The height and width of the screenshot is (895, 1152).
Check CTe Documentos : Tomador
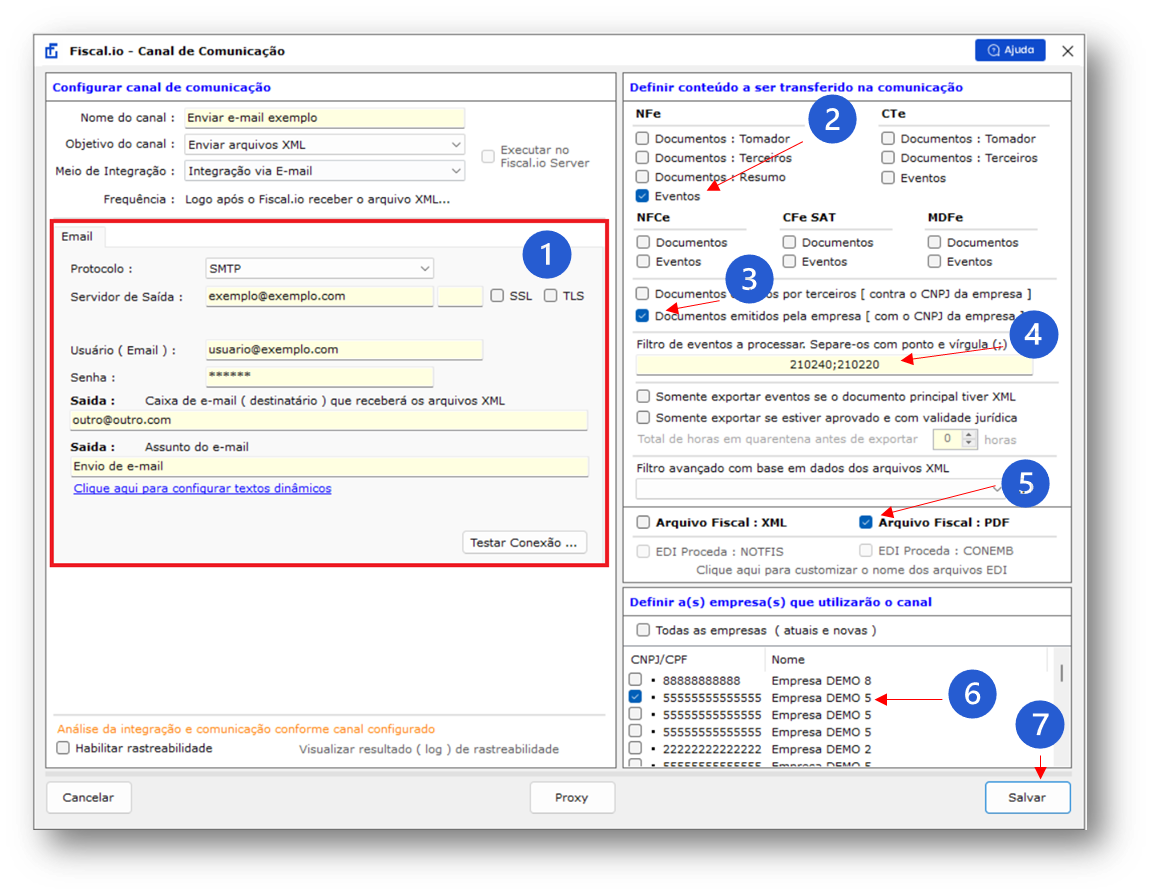tap(888, 138)
